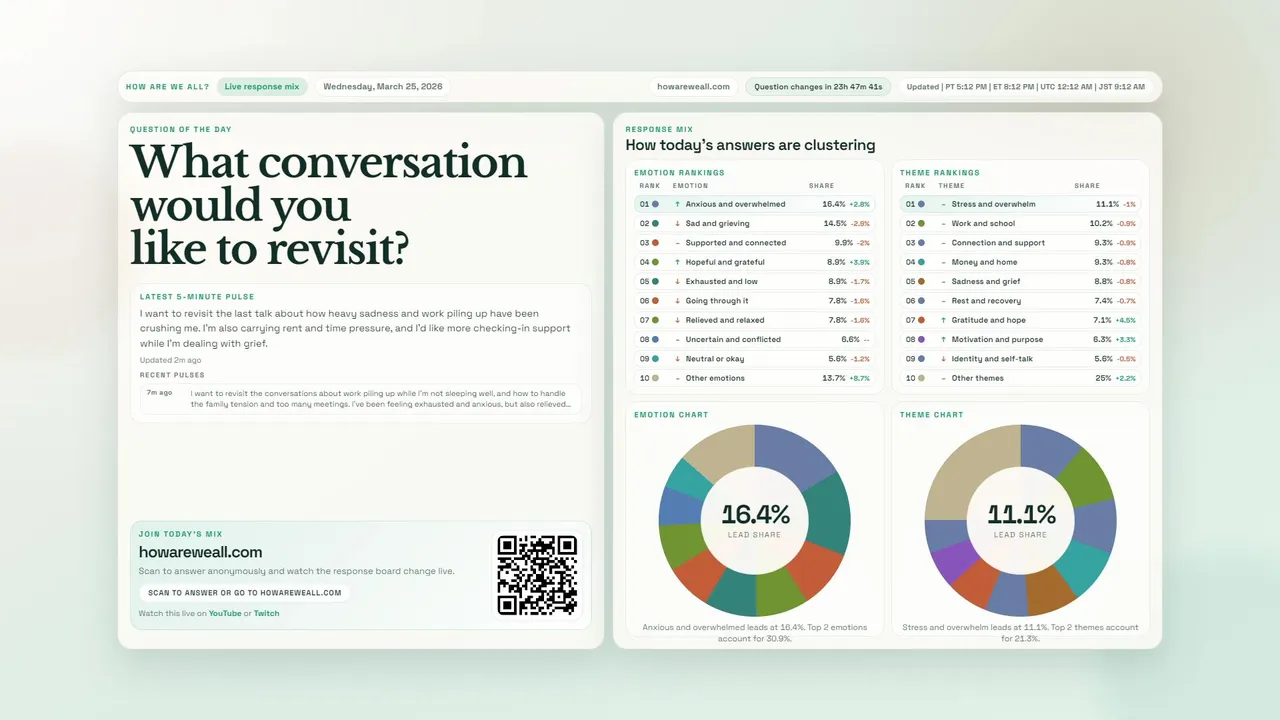Click the Supported and connected row label
Viewport: 1280px width, 720px height.
click(736, 243)
